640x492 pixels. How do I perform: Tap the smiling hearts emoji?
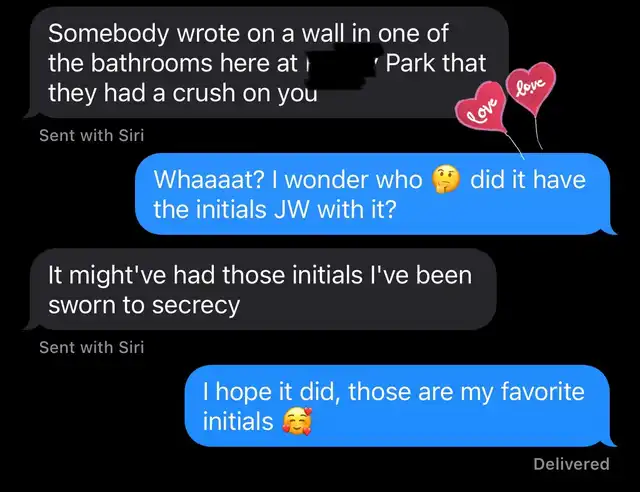(297, 421)
